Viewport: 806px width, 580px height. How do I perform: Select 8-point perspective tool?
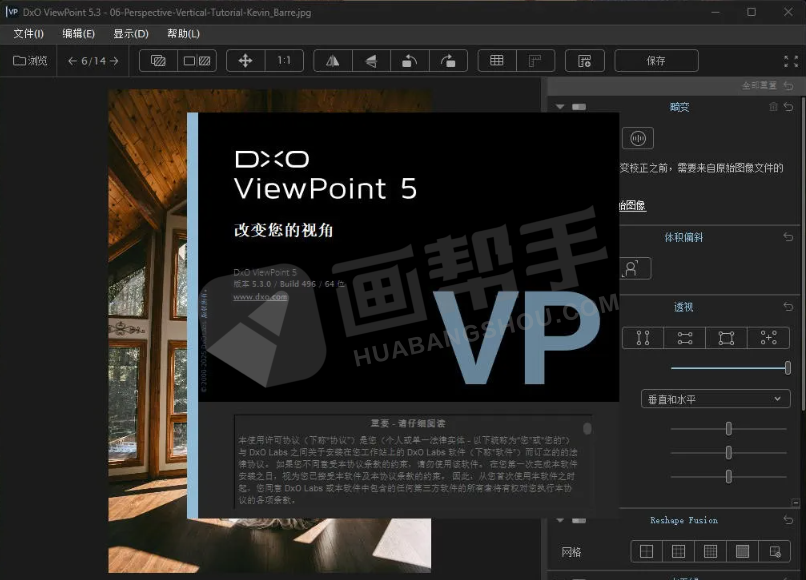pyautogui.click(x=768, y=338)
